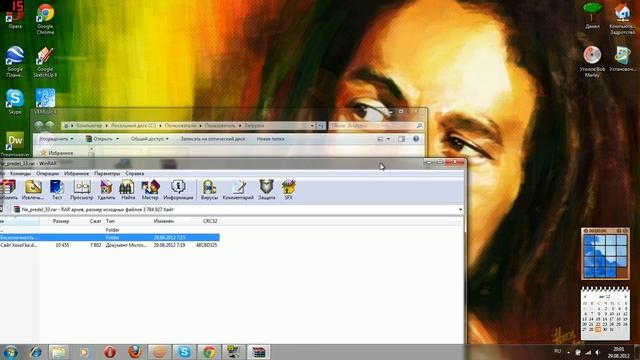The width and height of the screenshot is (640, 360).
Task: Click the Explorer address bar history dropdown
Action: 312,126
